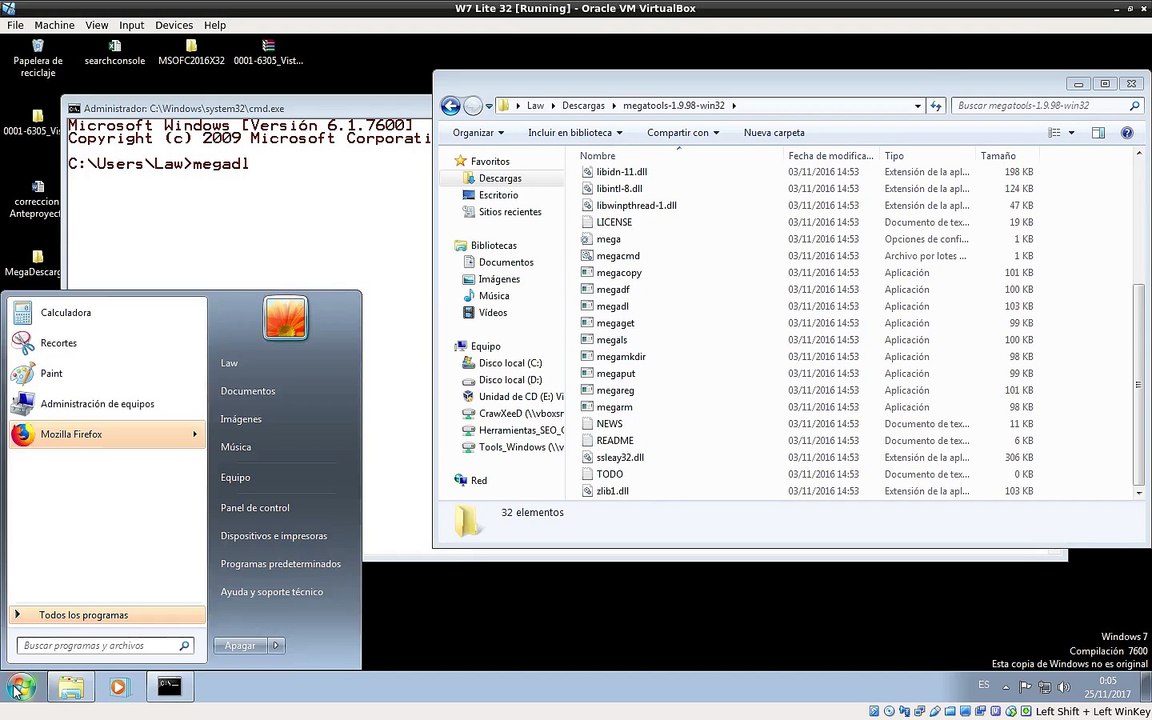Image resolution: width=1152 pixels, height=720 pixels.
Task: Open the address bar history dropdown
Action: pos(918,106)
